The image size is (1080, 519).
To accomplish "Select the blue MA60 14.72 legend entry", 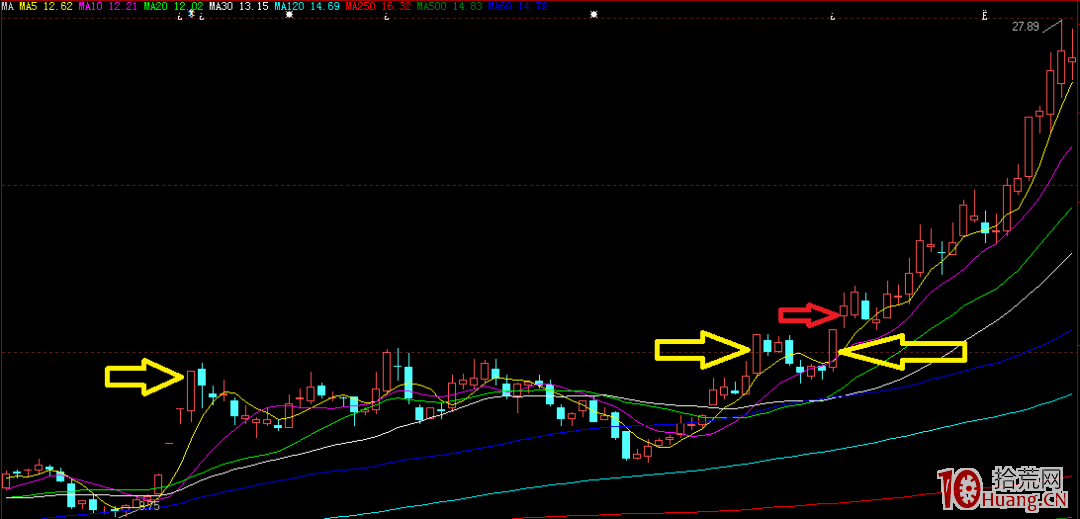I will [517, 6].
